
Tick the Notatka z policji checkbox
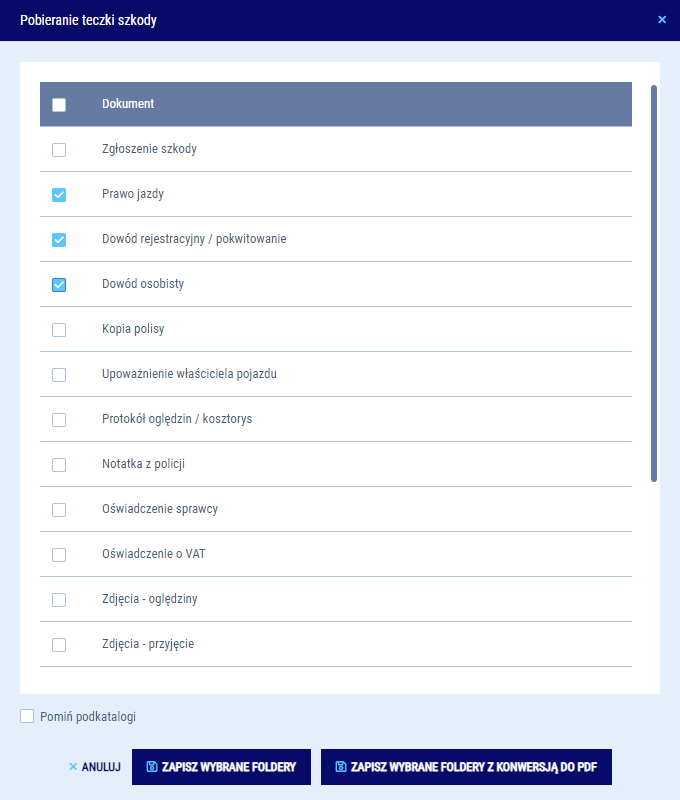pos(59,465)
